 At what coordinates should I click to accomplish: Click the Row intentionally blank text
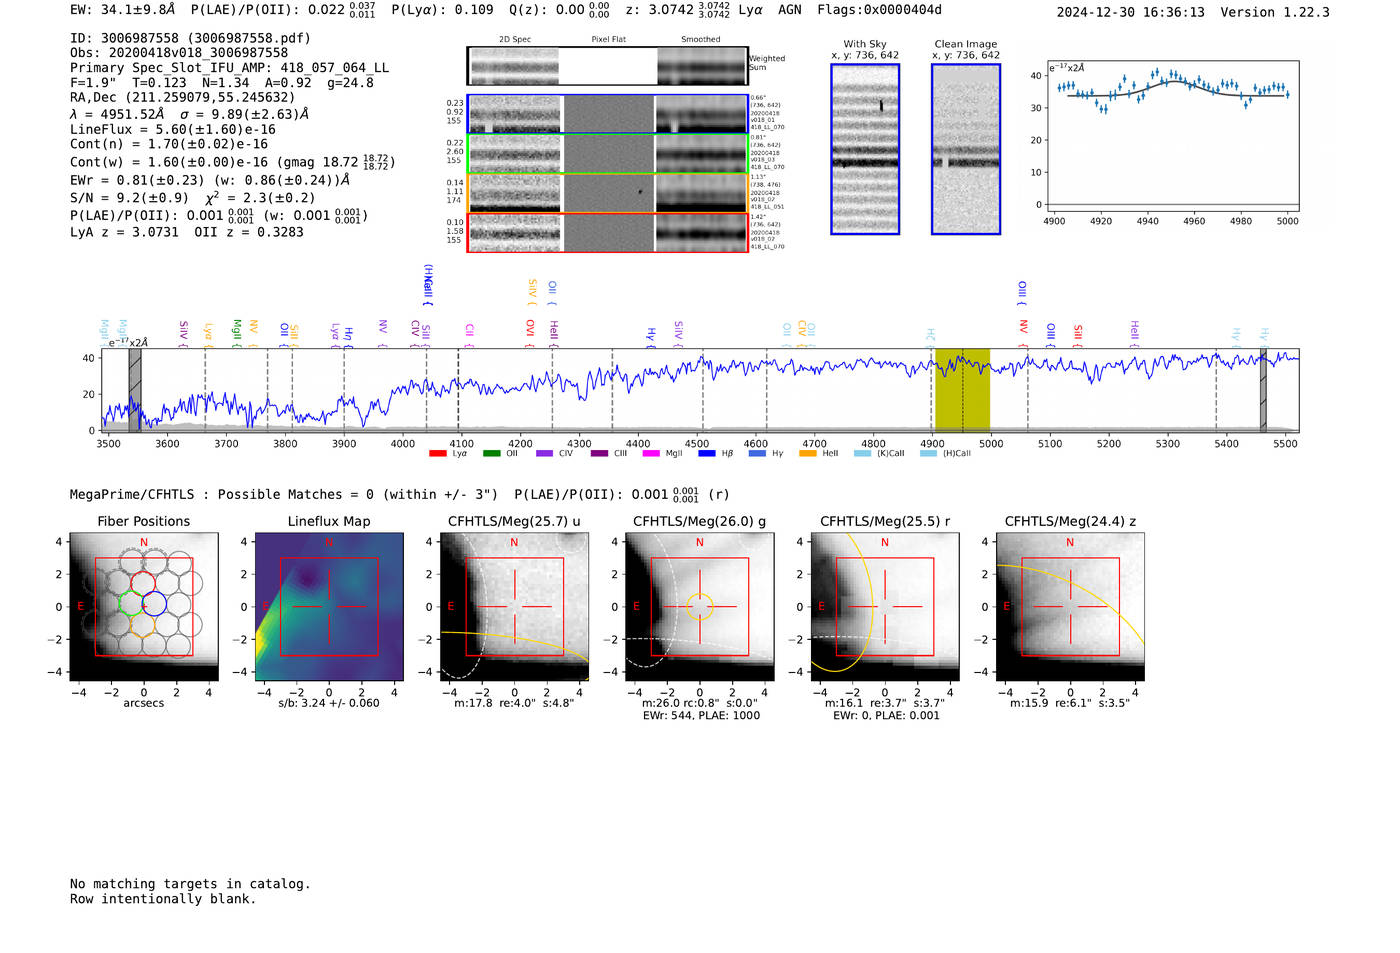pyautogui.click(x=163, y=899)
